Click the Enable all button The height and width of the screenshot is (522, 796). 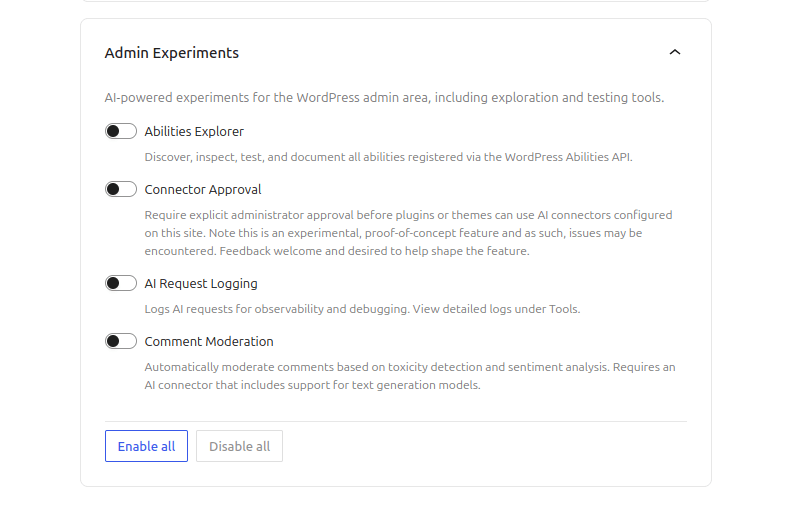coord(146,446)
